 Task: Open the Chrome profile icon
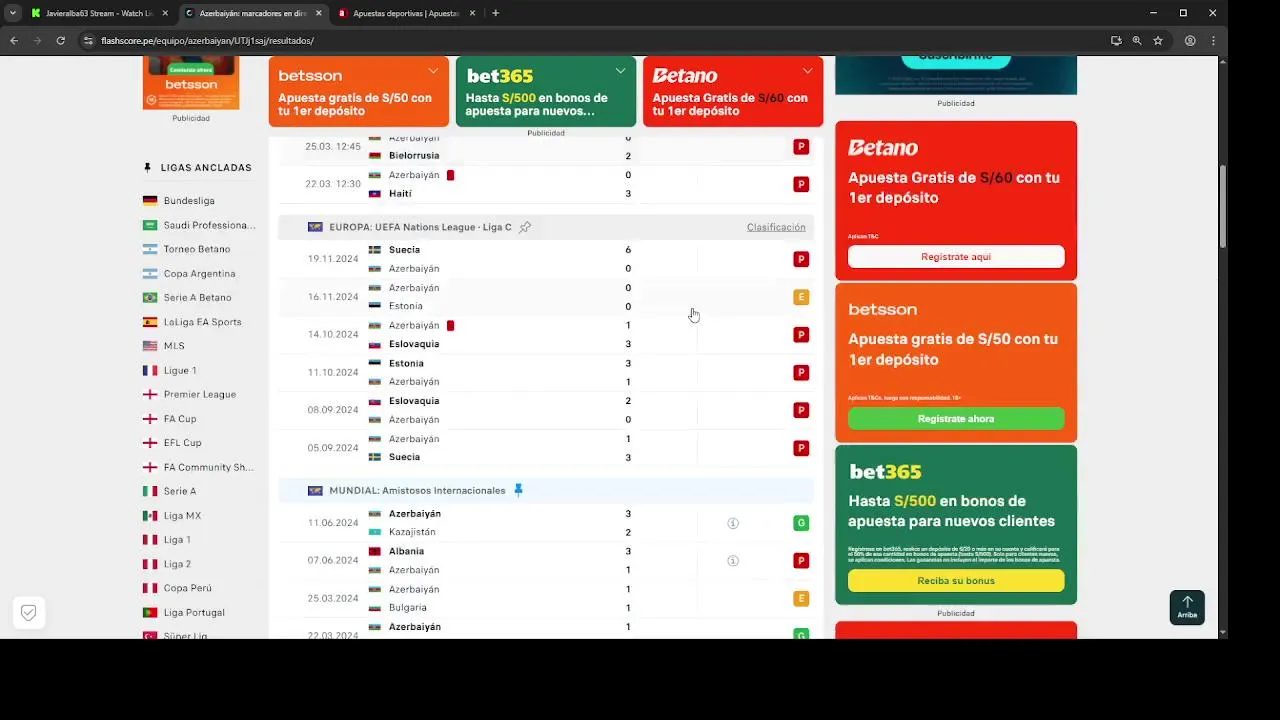point(1190,41)
